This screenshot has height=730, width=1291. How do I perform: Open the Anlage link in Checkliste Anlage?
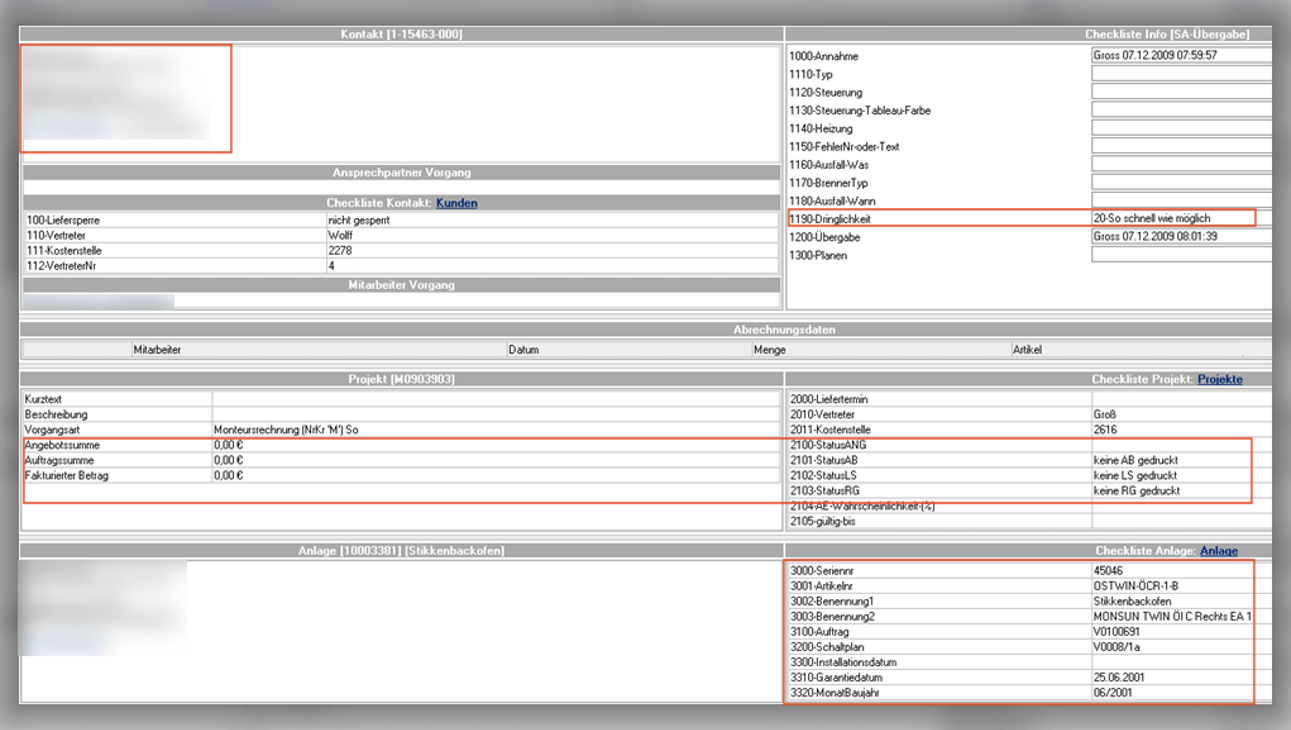click(1218, 551)
